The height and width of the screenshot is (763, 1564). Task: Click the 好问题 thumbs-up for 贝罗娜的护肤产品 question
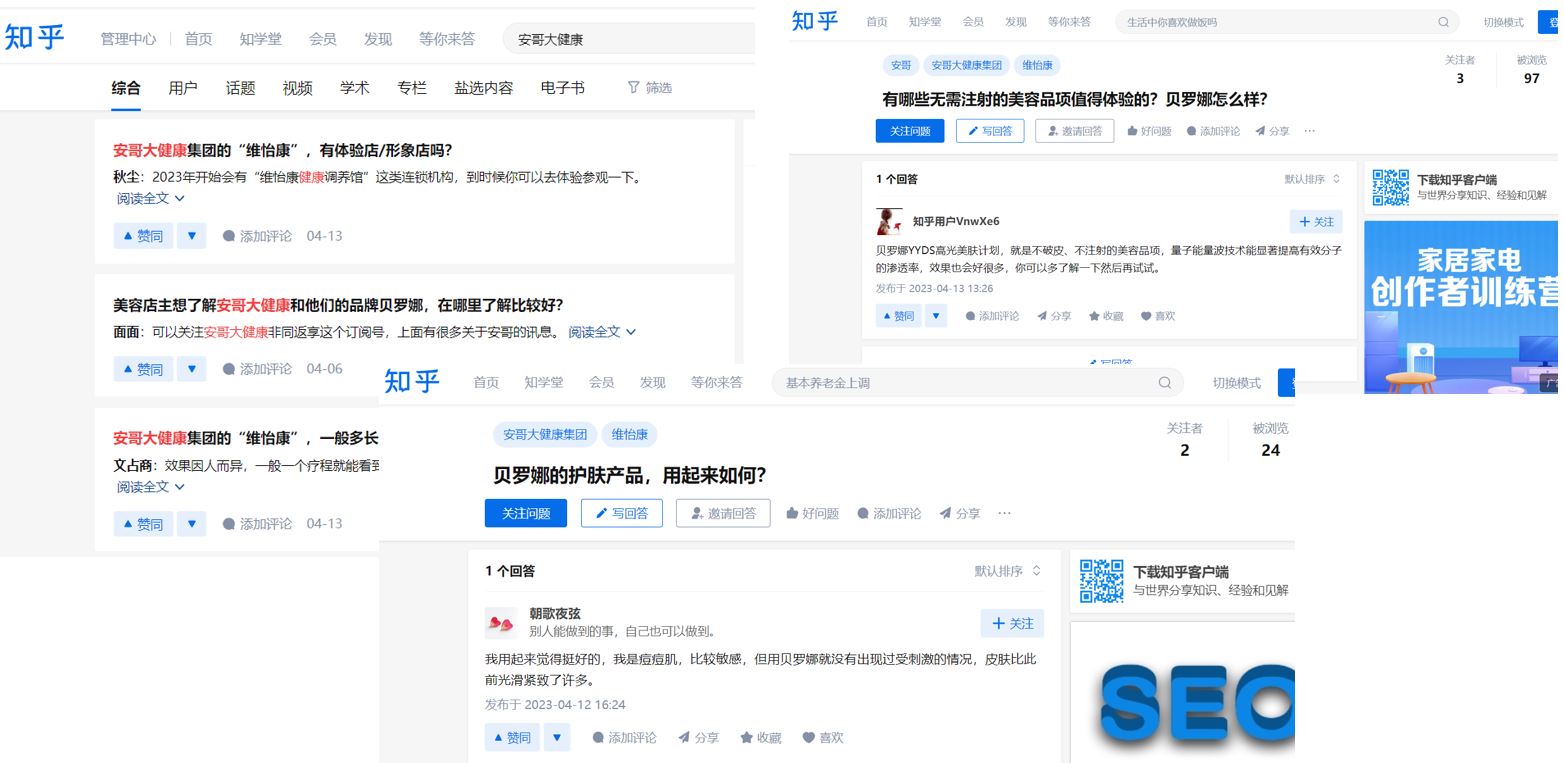click(x=792, y=513)
